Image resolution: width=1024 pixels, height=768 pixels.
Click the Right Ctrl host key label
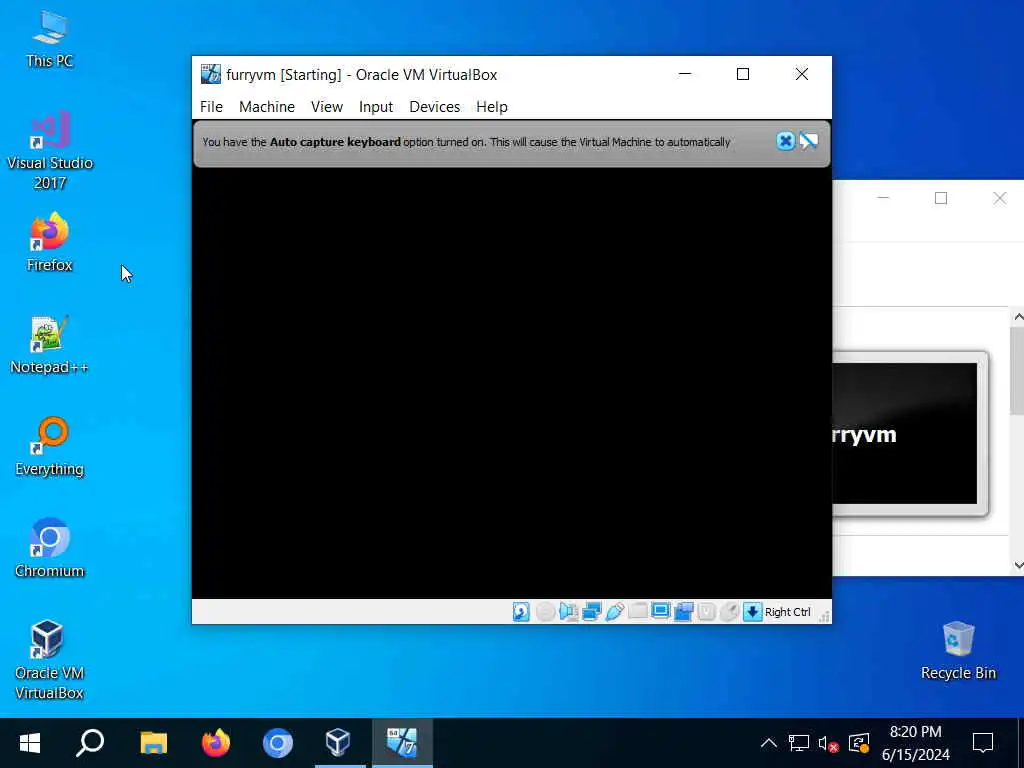pos(788,612)
